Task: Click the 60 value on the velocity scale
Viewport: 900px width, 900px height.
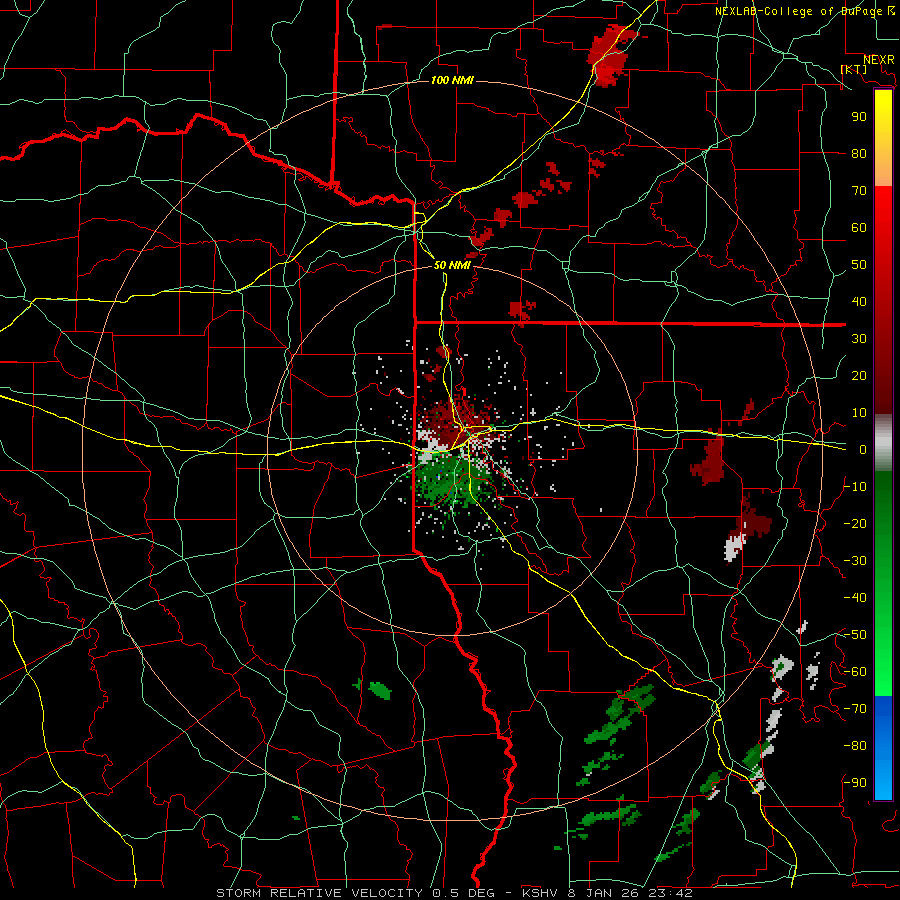Action: (x=859, y=228)
